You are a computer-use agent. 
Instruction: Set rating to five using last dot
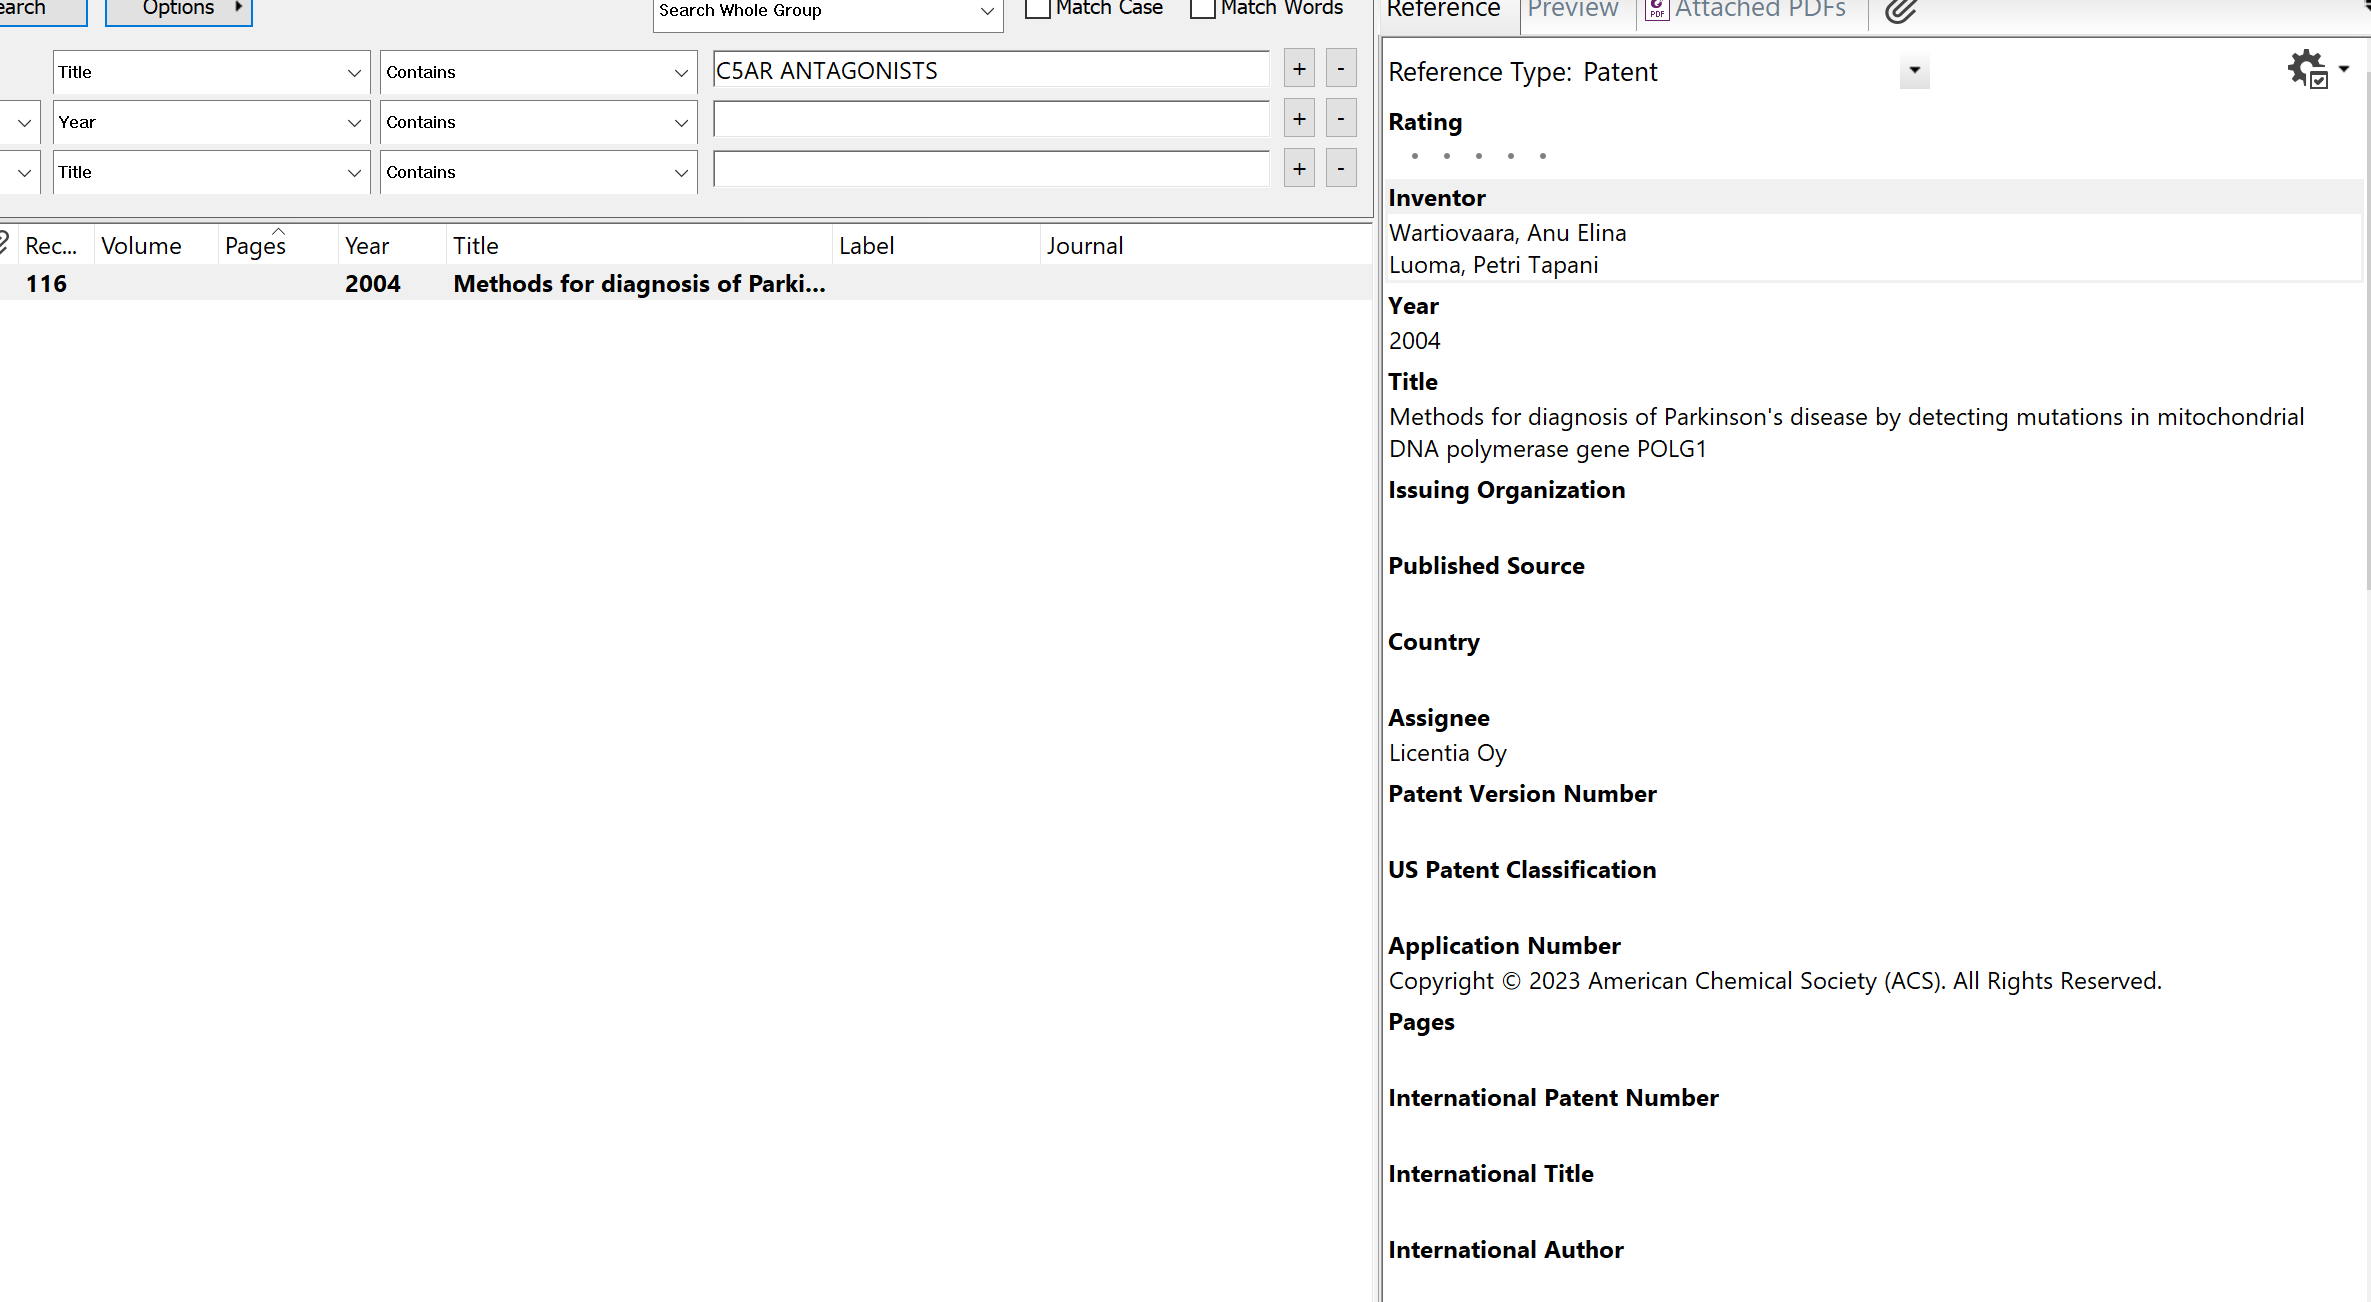(x=1543, y=156)
